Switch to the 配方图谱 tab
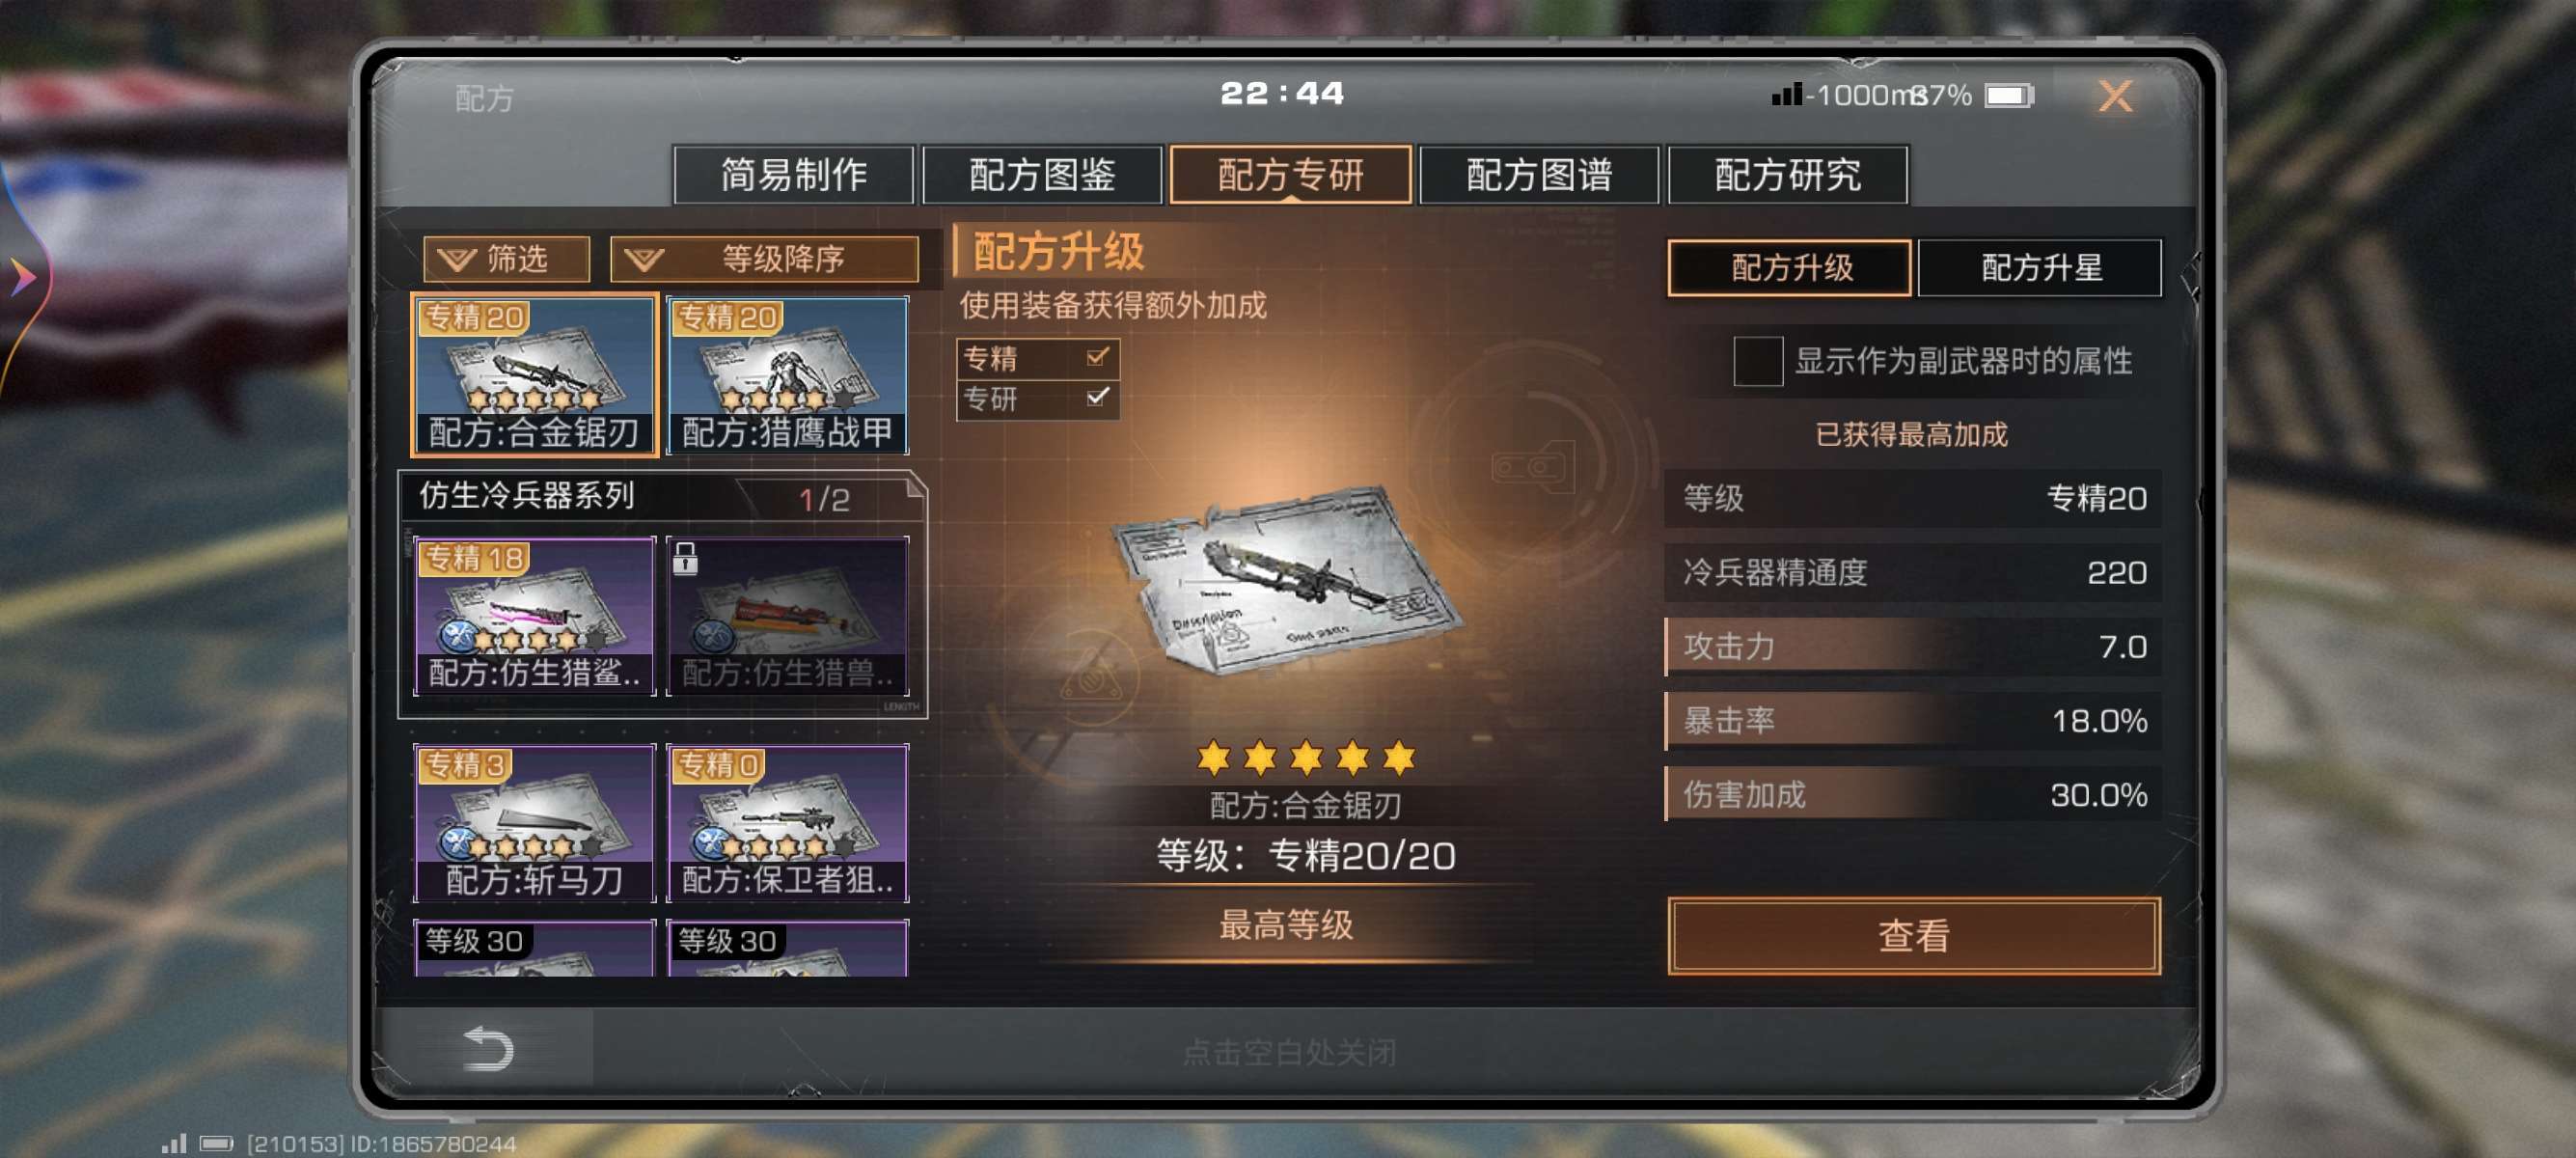Viewport: 2576px width, 1158px height. pyautogui.click(x=1539, y=175)
